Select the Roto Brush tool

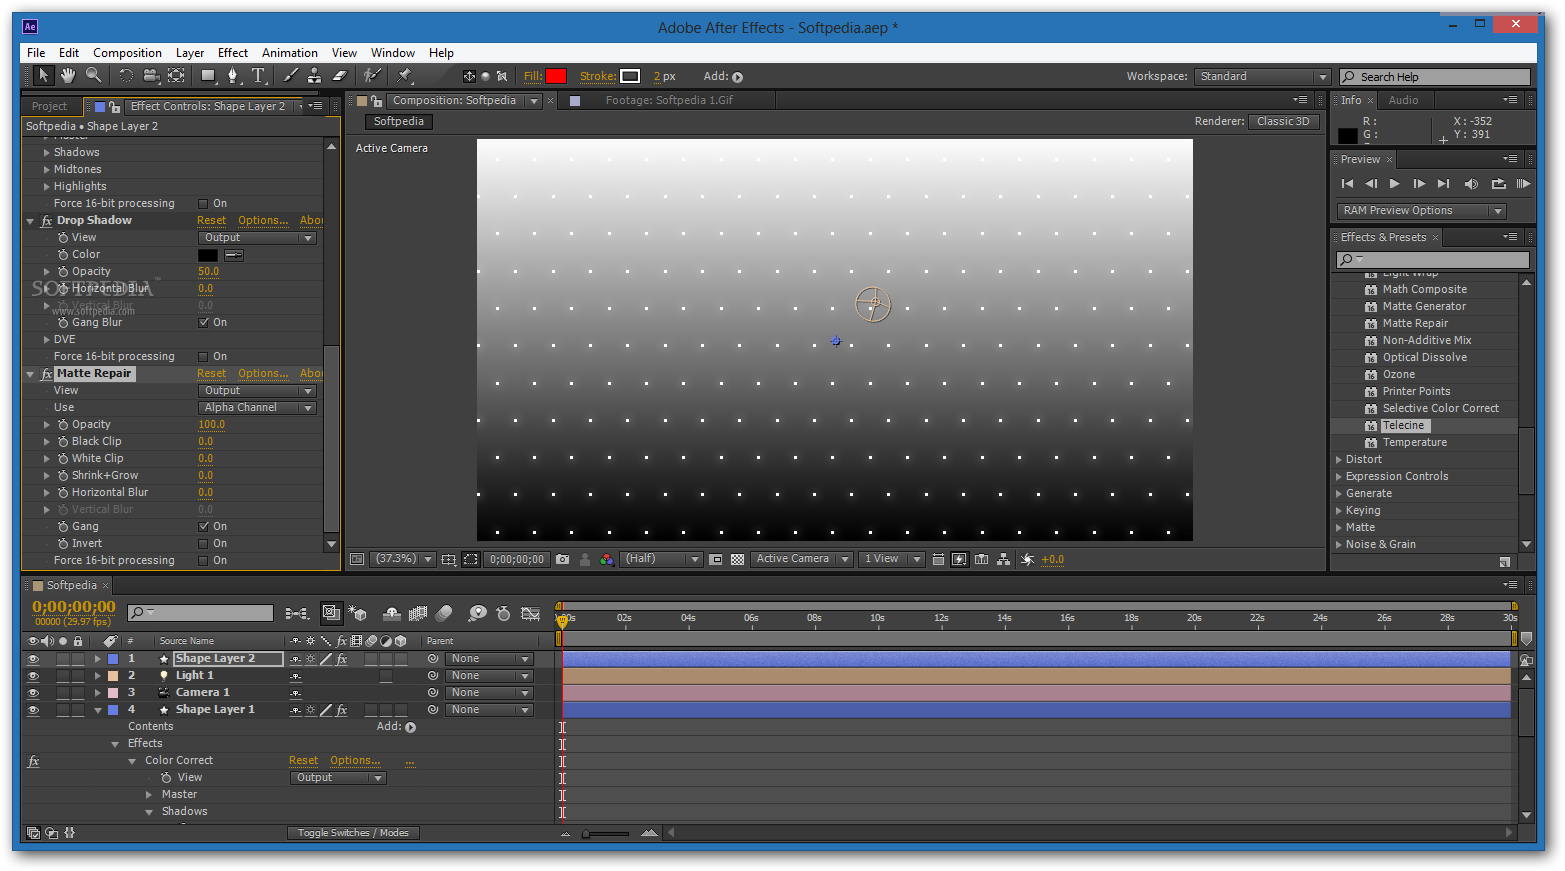coord(372,76)
